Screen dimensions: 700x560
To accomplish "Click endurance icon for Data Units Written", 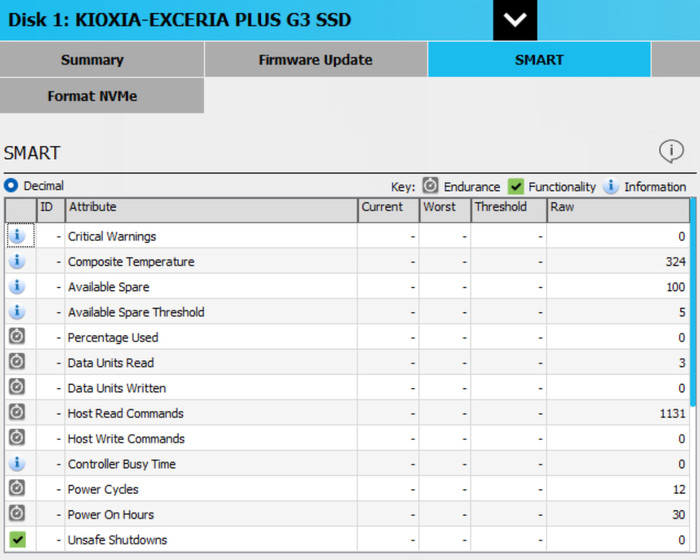I will pos(17,386).
